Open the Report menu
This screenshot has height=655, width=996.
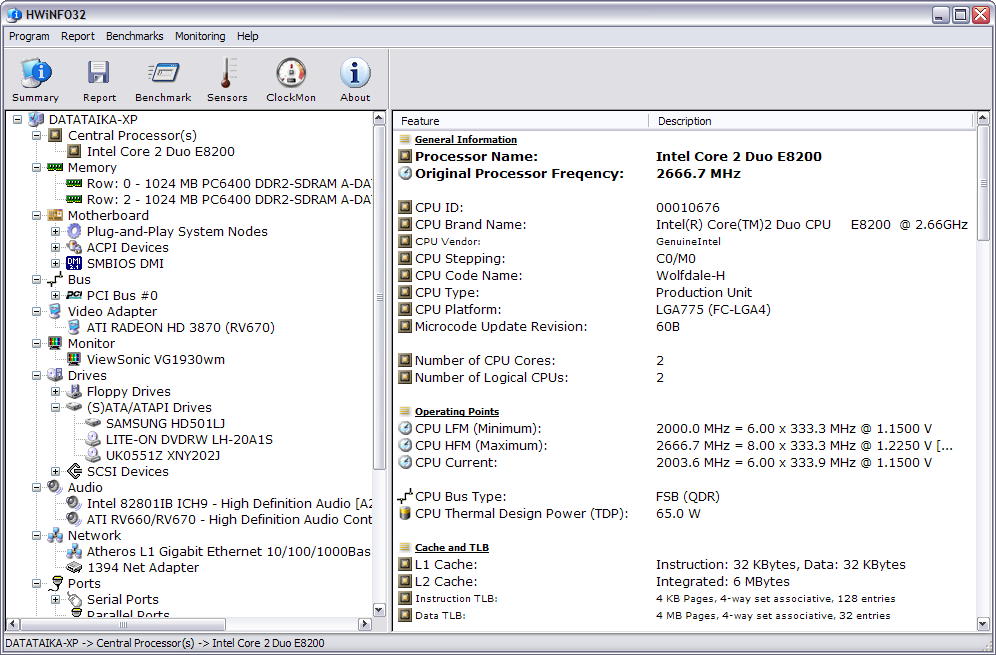(77, 36)
